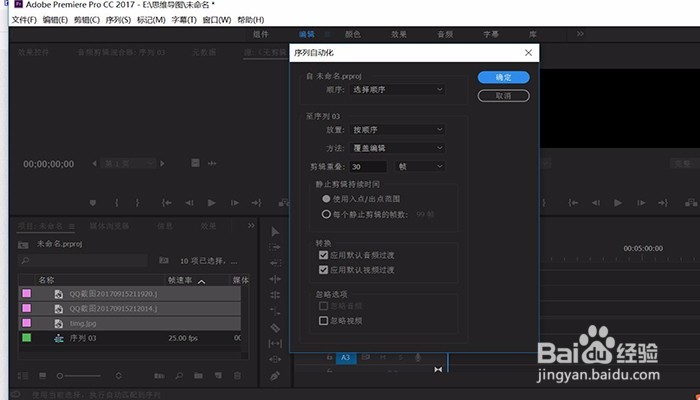Open the Sequence (序列) menu

pyautogui.click(x=118, y=20)
